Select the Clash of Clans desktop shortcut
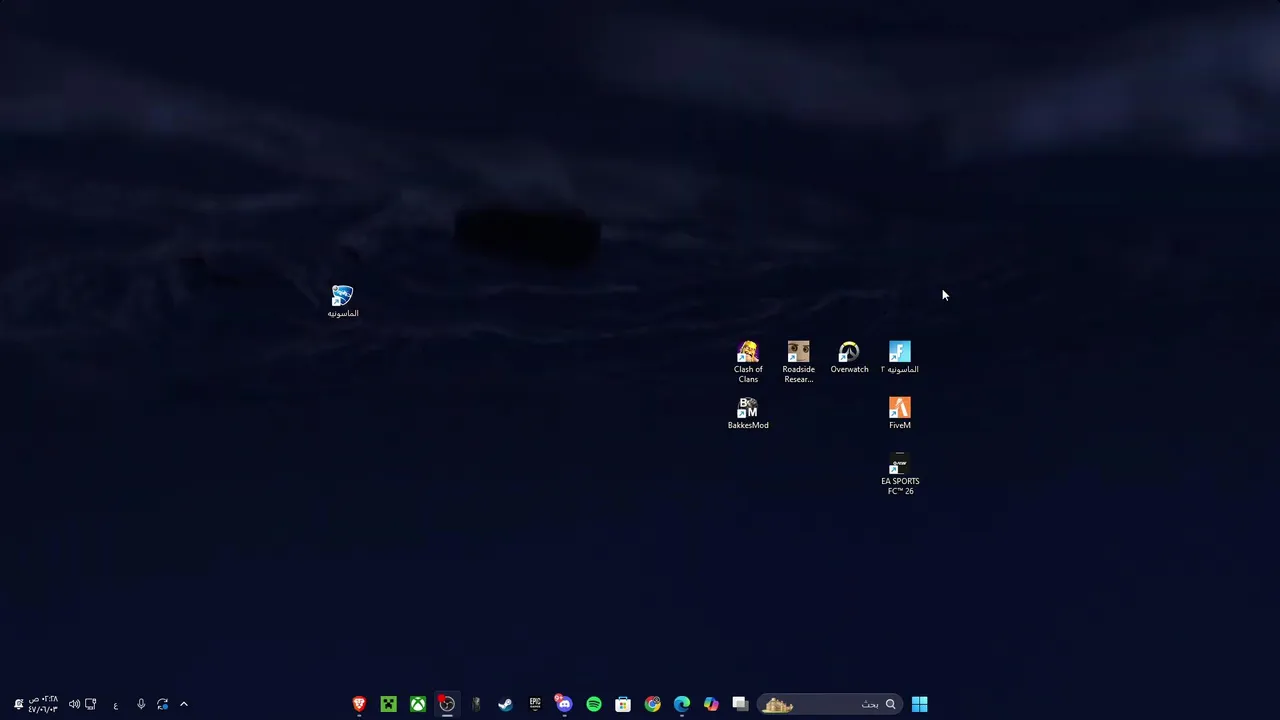Viewport: 1280px width, 720px height. (748, 362)
